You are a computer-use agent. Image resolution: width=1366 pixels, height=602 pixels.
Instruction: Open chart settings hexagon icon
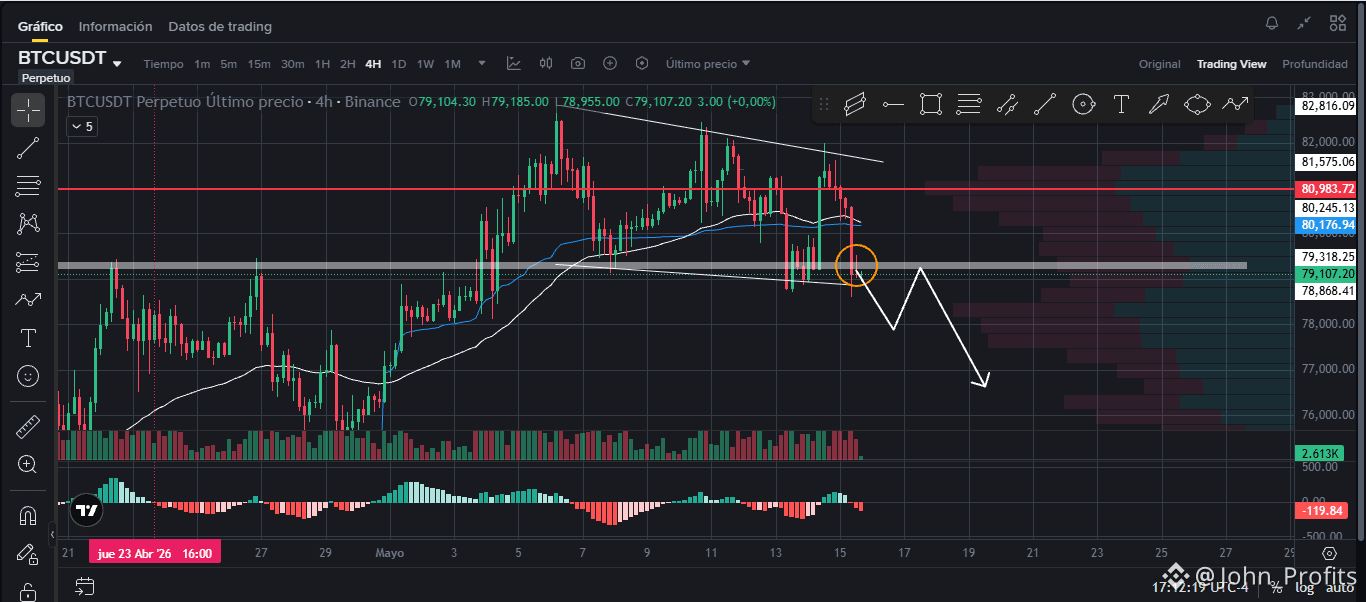coord(641,63)
